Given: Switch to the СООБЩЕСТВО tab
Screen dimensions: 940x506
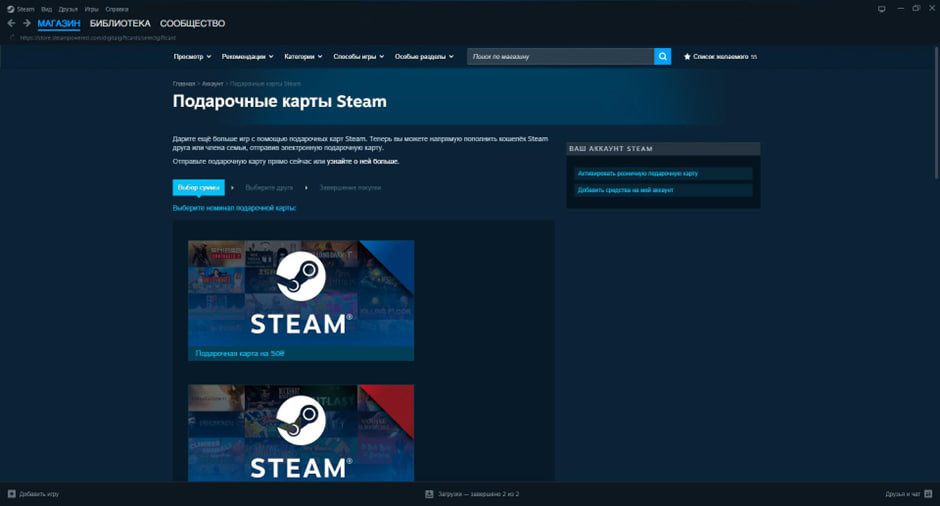Looking at the screenshot, I should pyautogui.click(x=192, y=23).
